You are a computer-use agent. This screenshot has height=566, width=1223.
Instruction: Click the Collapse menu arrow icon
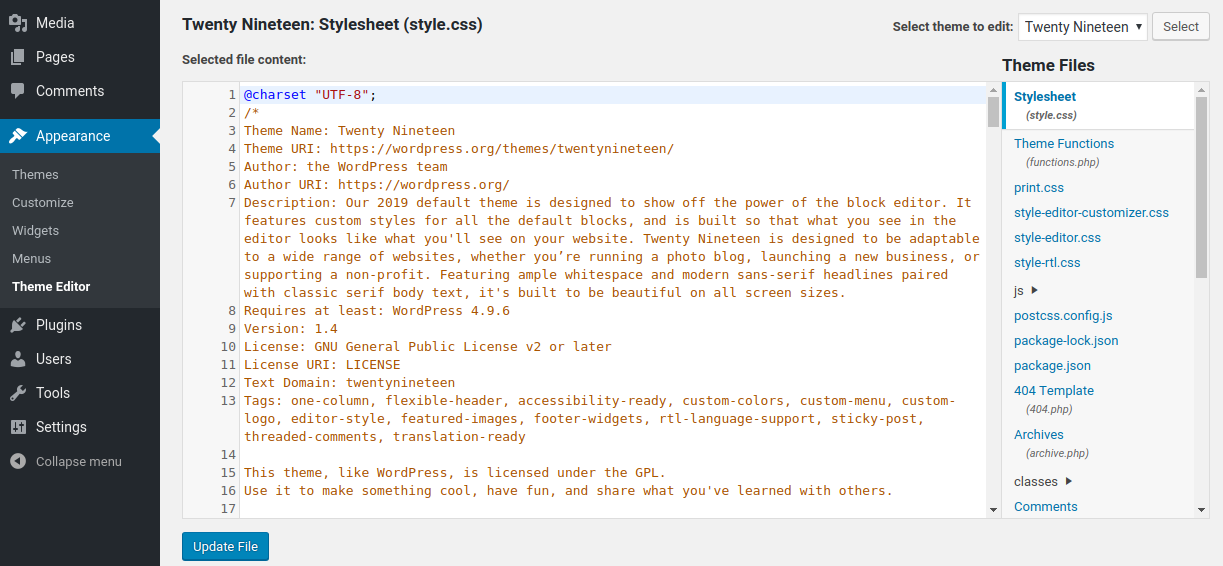click(18, 461)
